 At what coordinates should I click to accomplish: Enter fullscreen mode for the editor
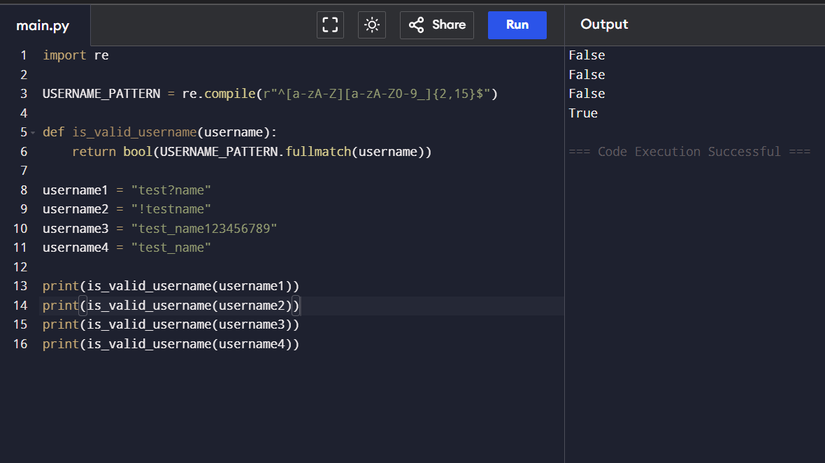click(330, 25)
